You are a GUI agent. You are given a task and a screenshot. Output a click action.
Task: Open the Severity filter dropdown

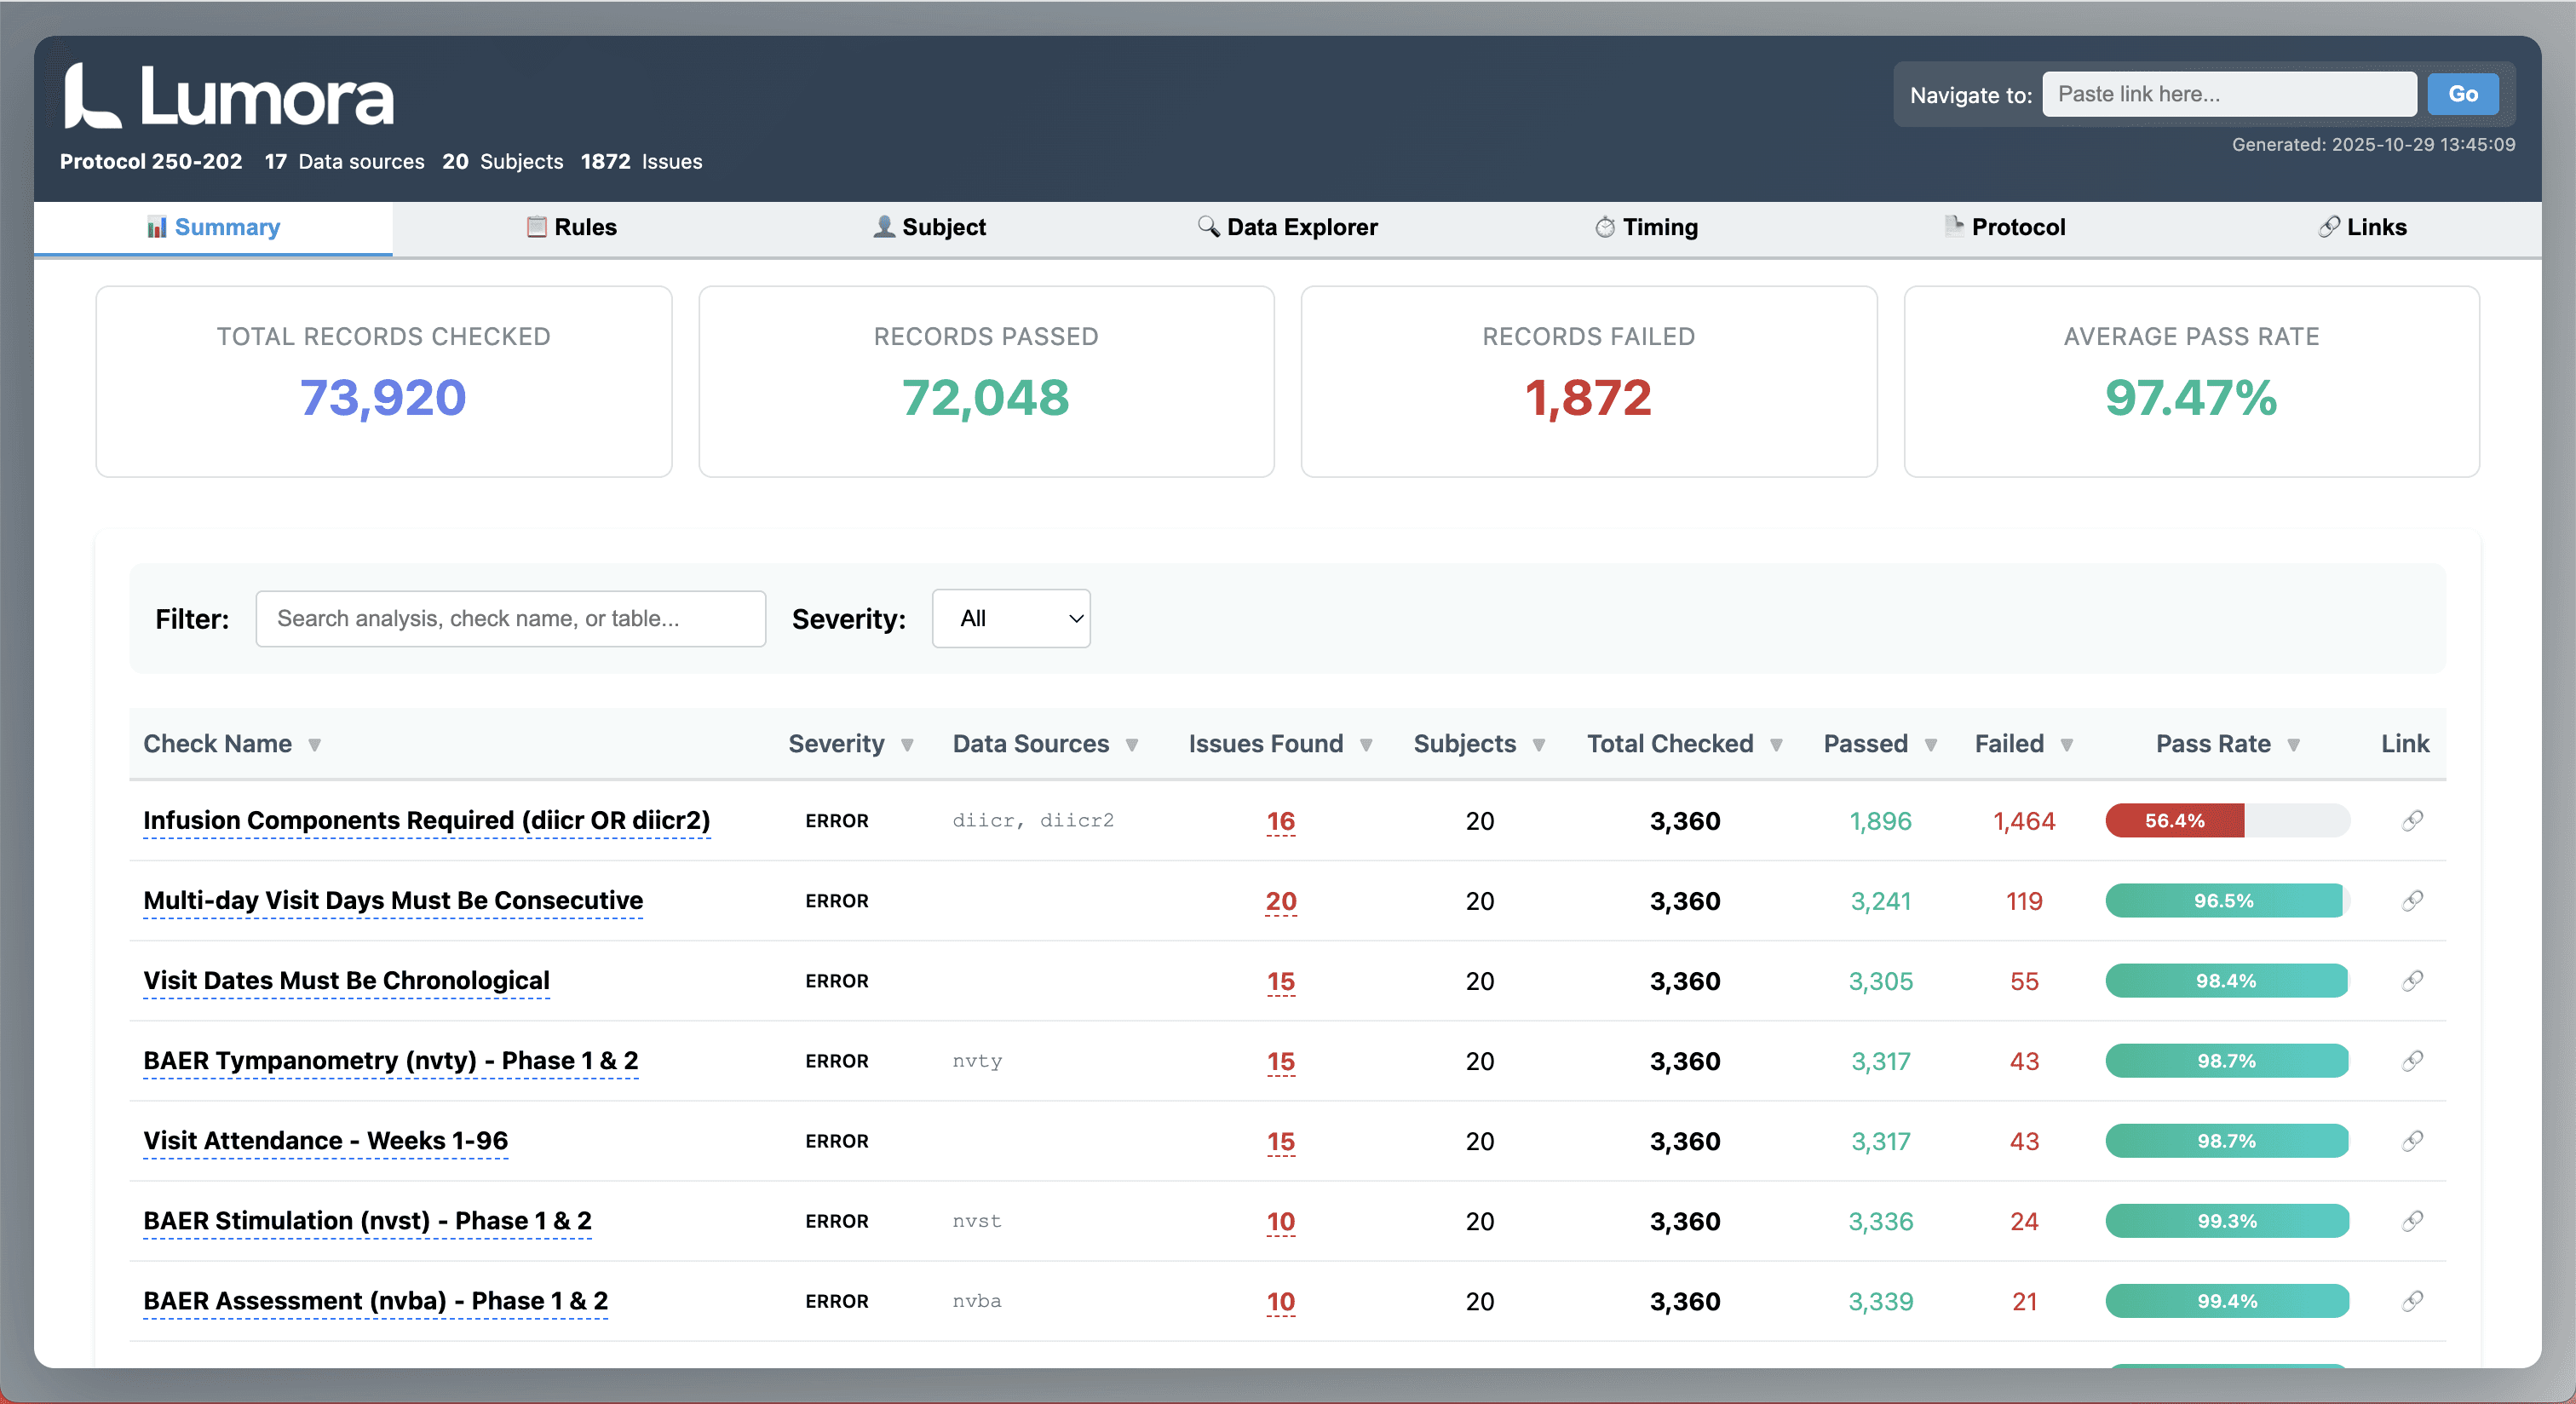(x=1010, y=619)
